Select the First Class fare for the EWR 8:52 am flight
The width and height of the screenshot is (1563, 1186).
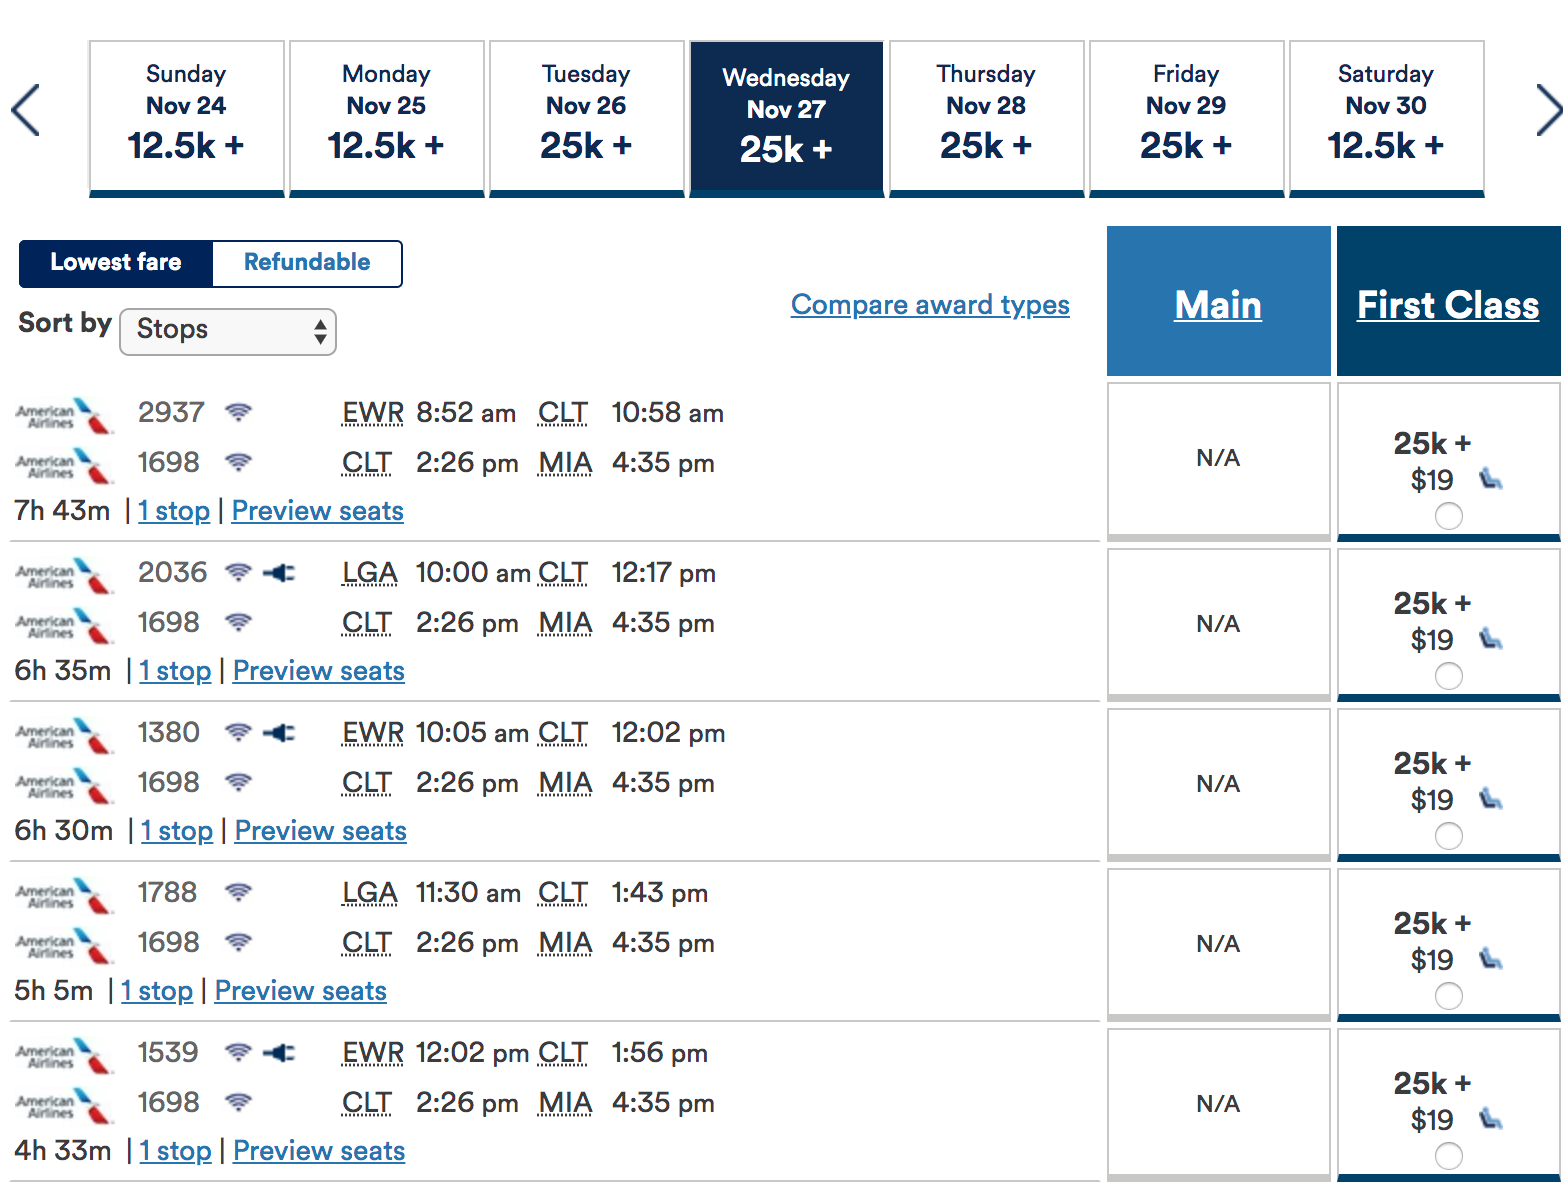1448,516
